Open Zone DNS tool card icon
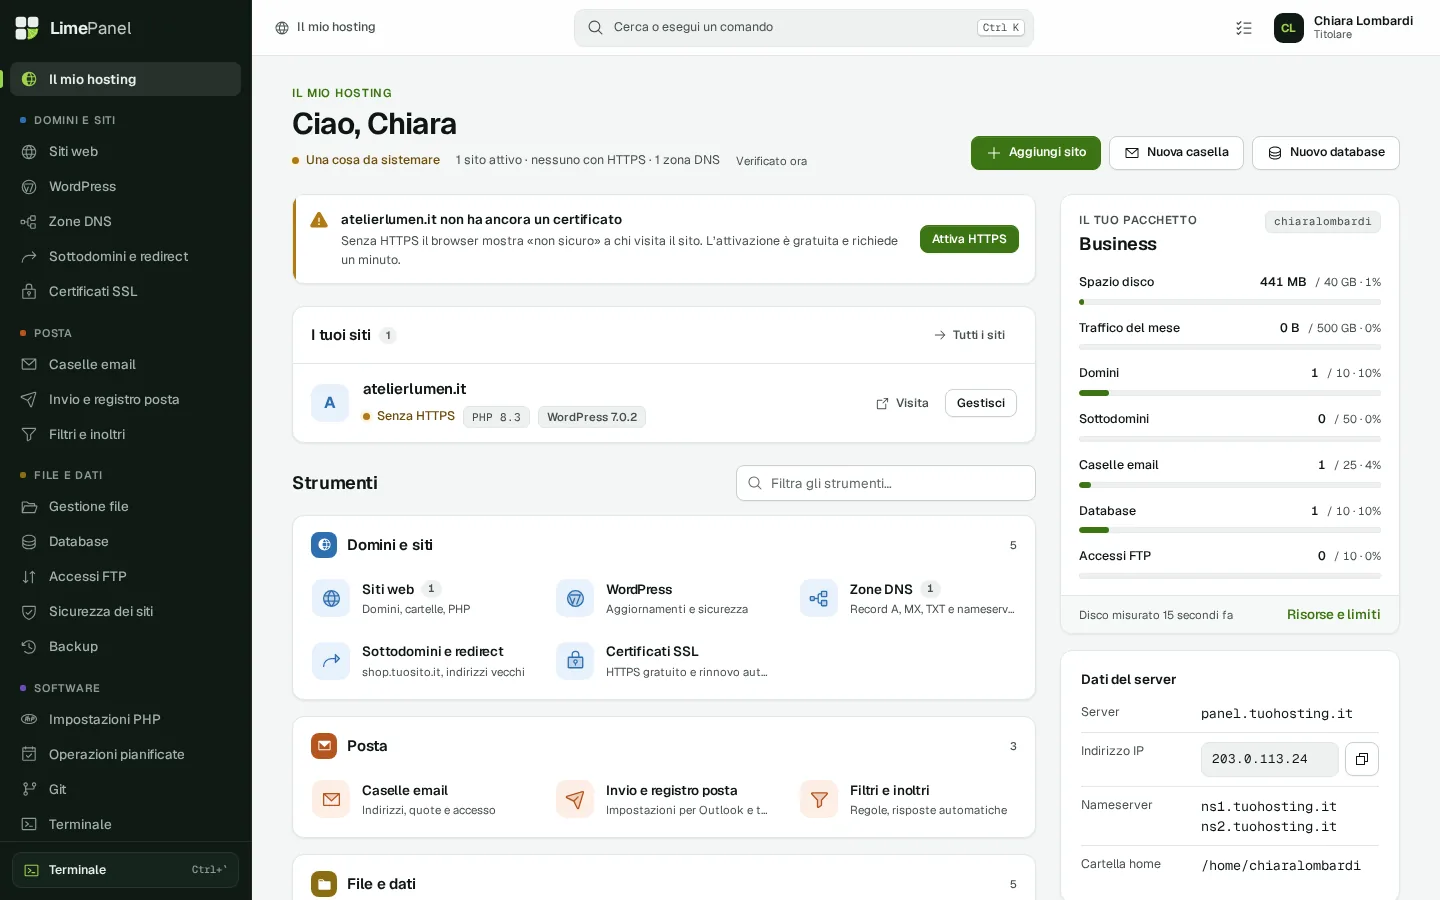The image size is (1440, 900). point(819,599)
